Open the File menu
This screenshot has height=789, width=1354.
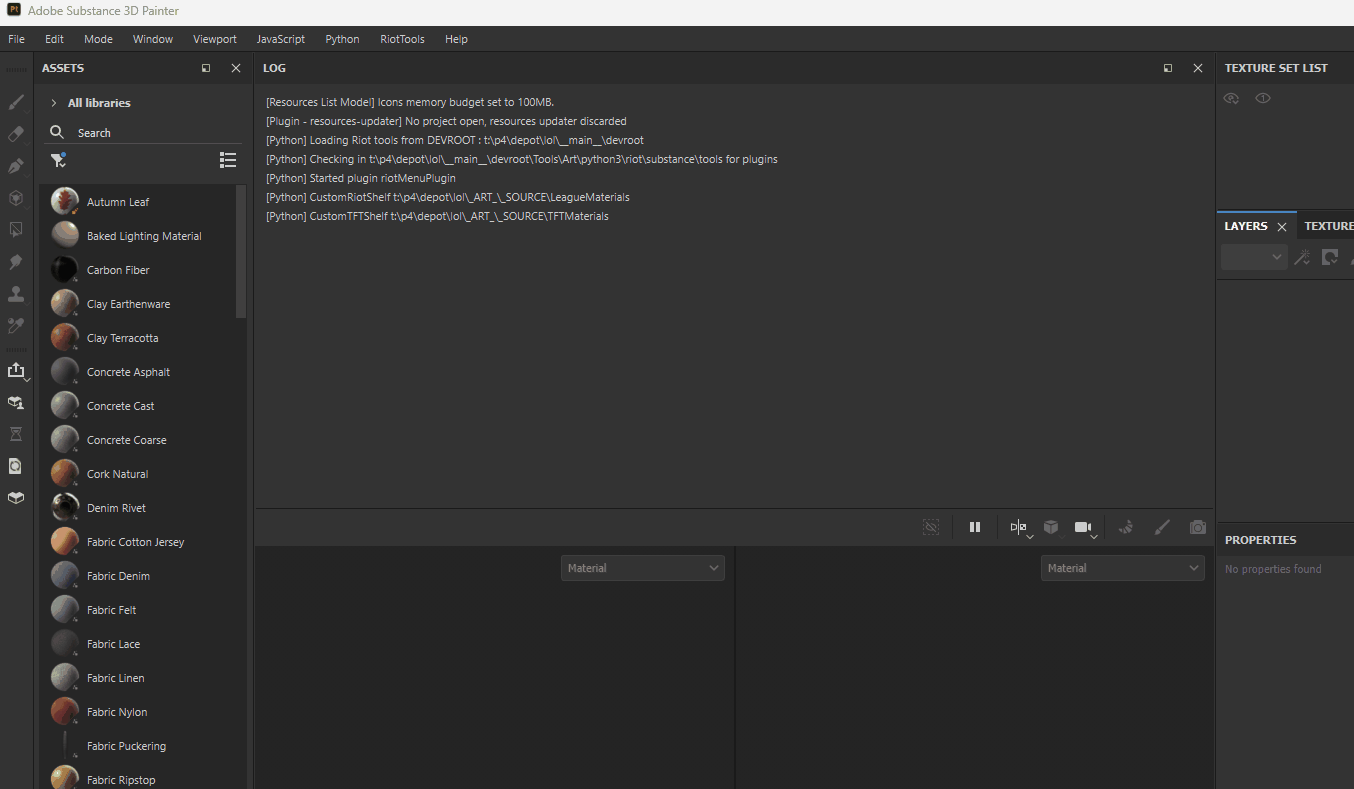[16, 39]
